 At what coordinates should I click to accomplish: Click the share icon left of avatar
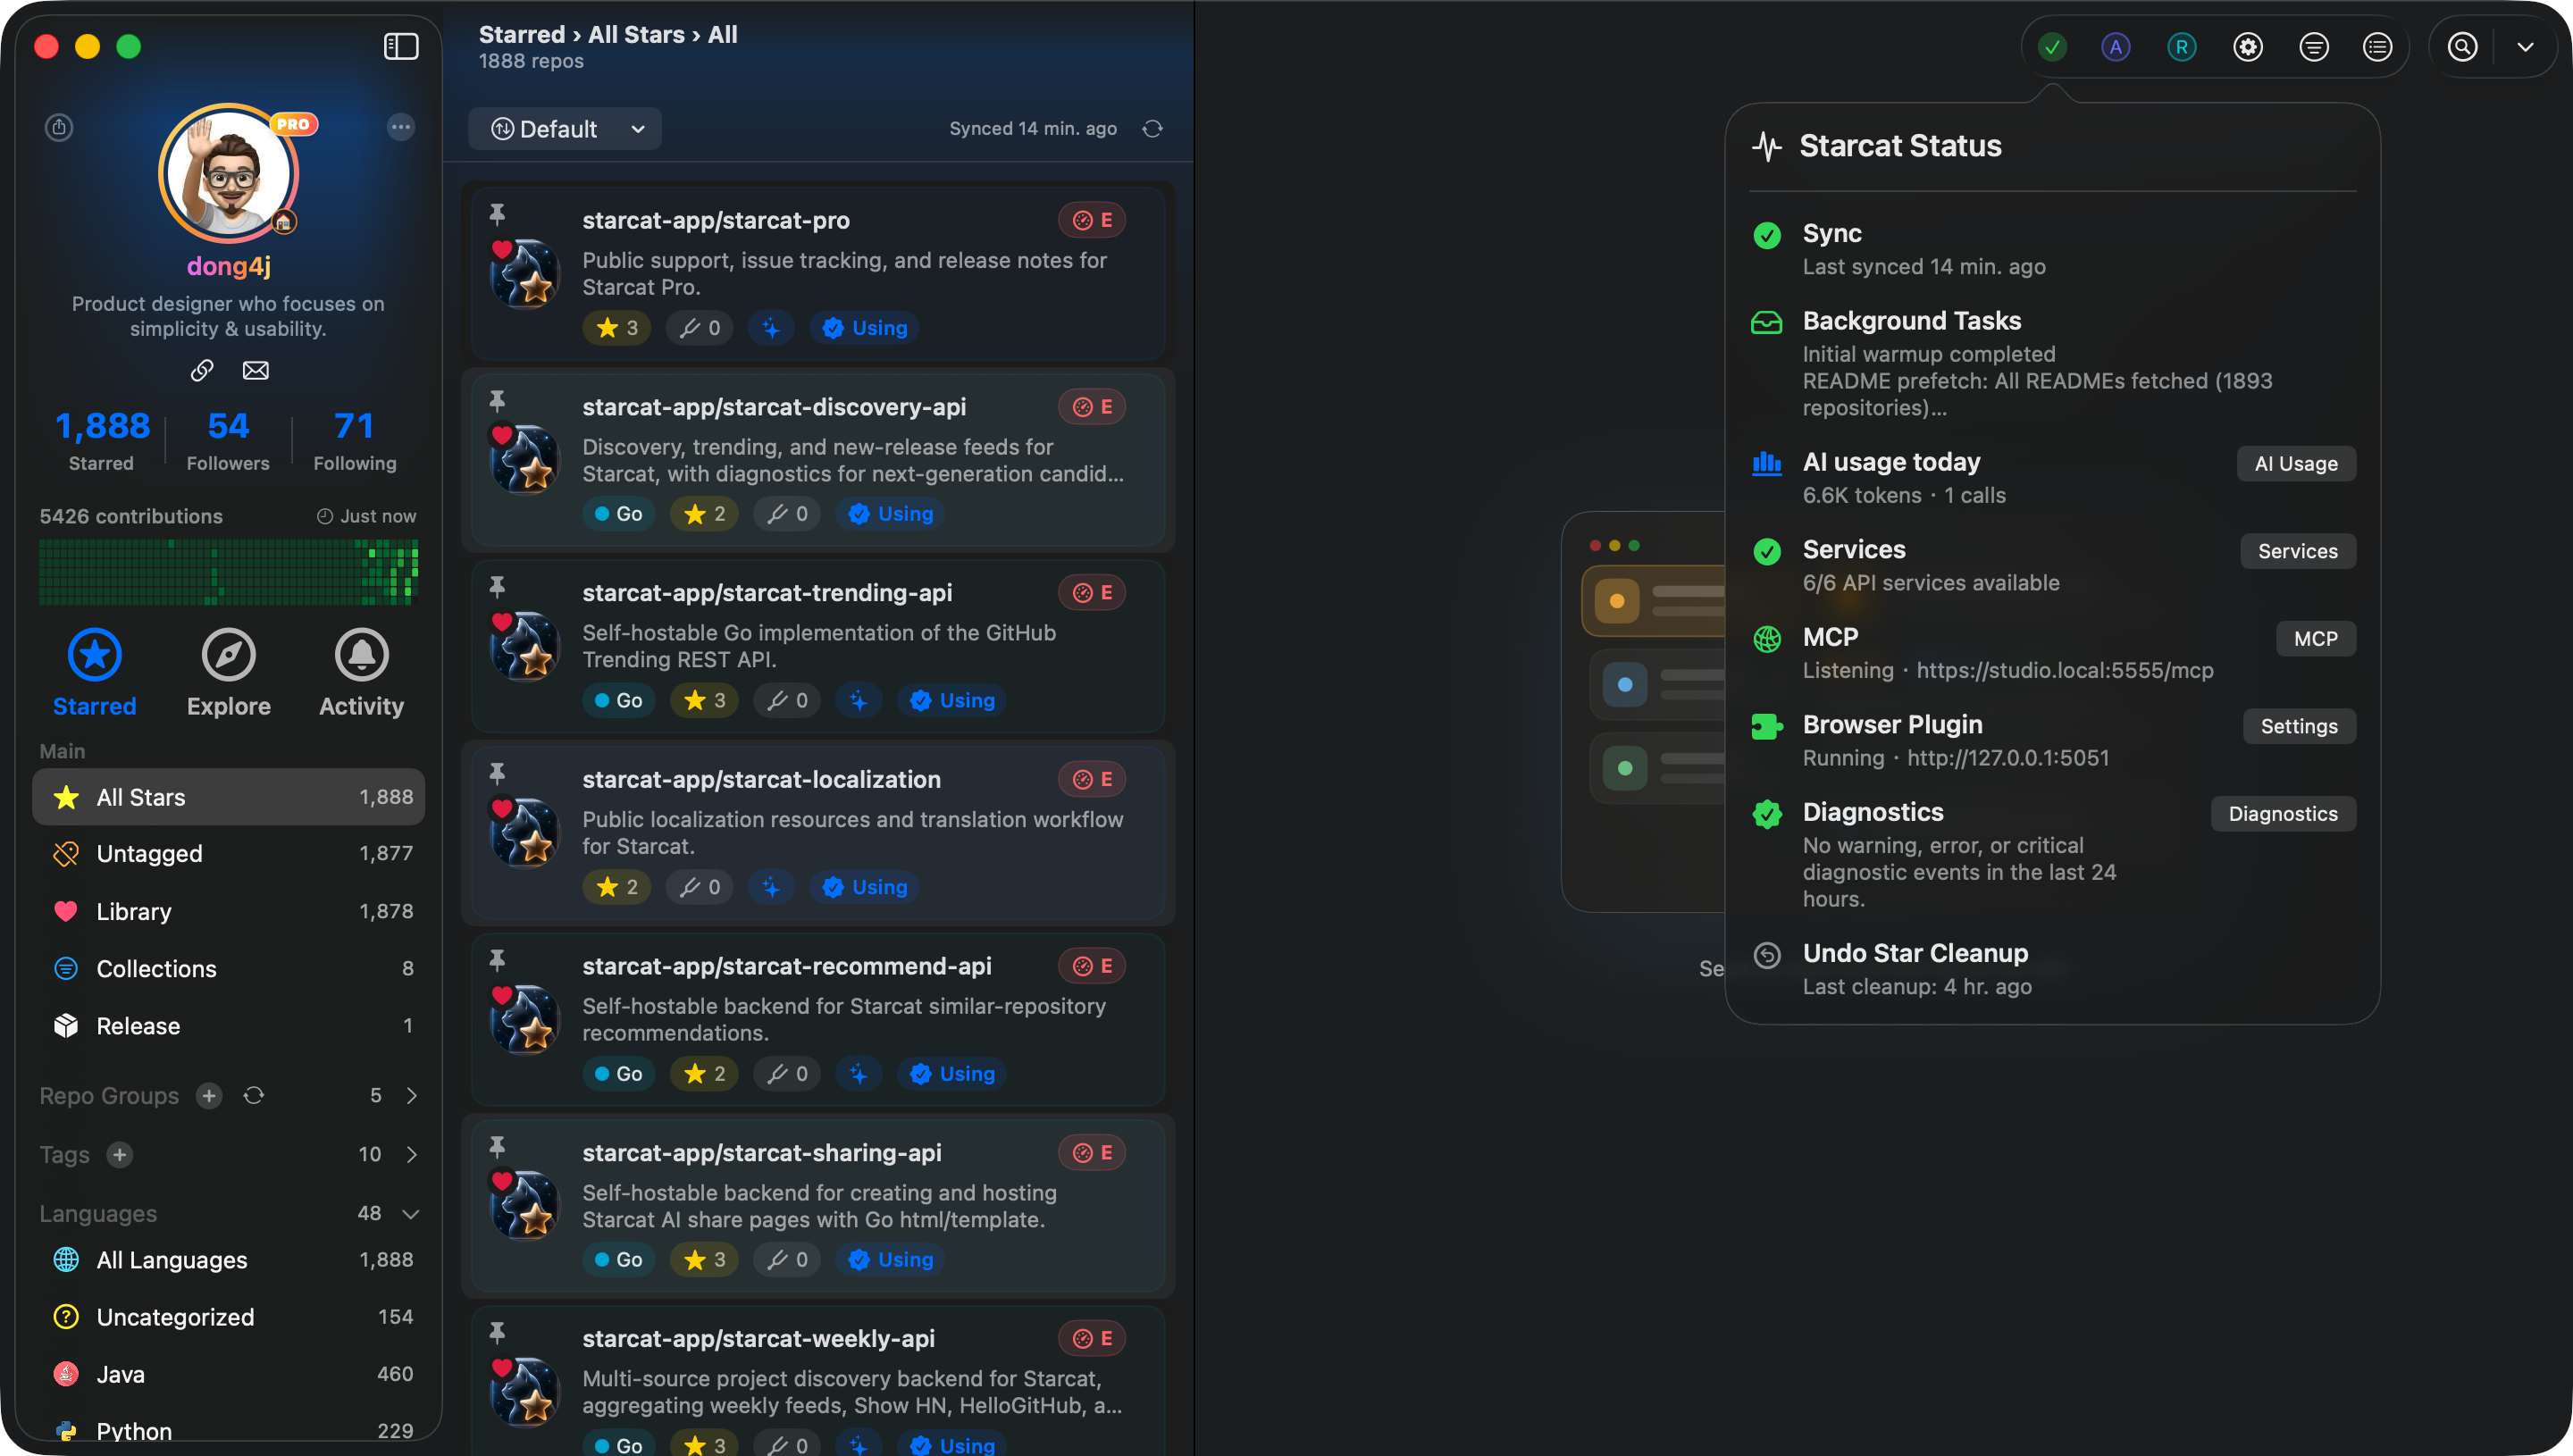point(60,127)
